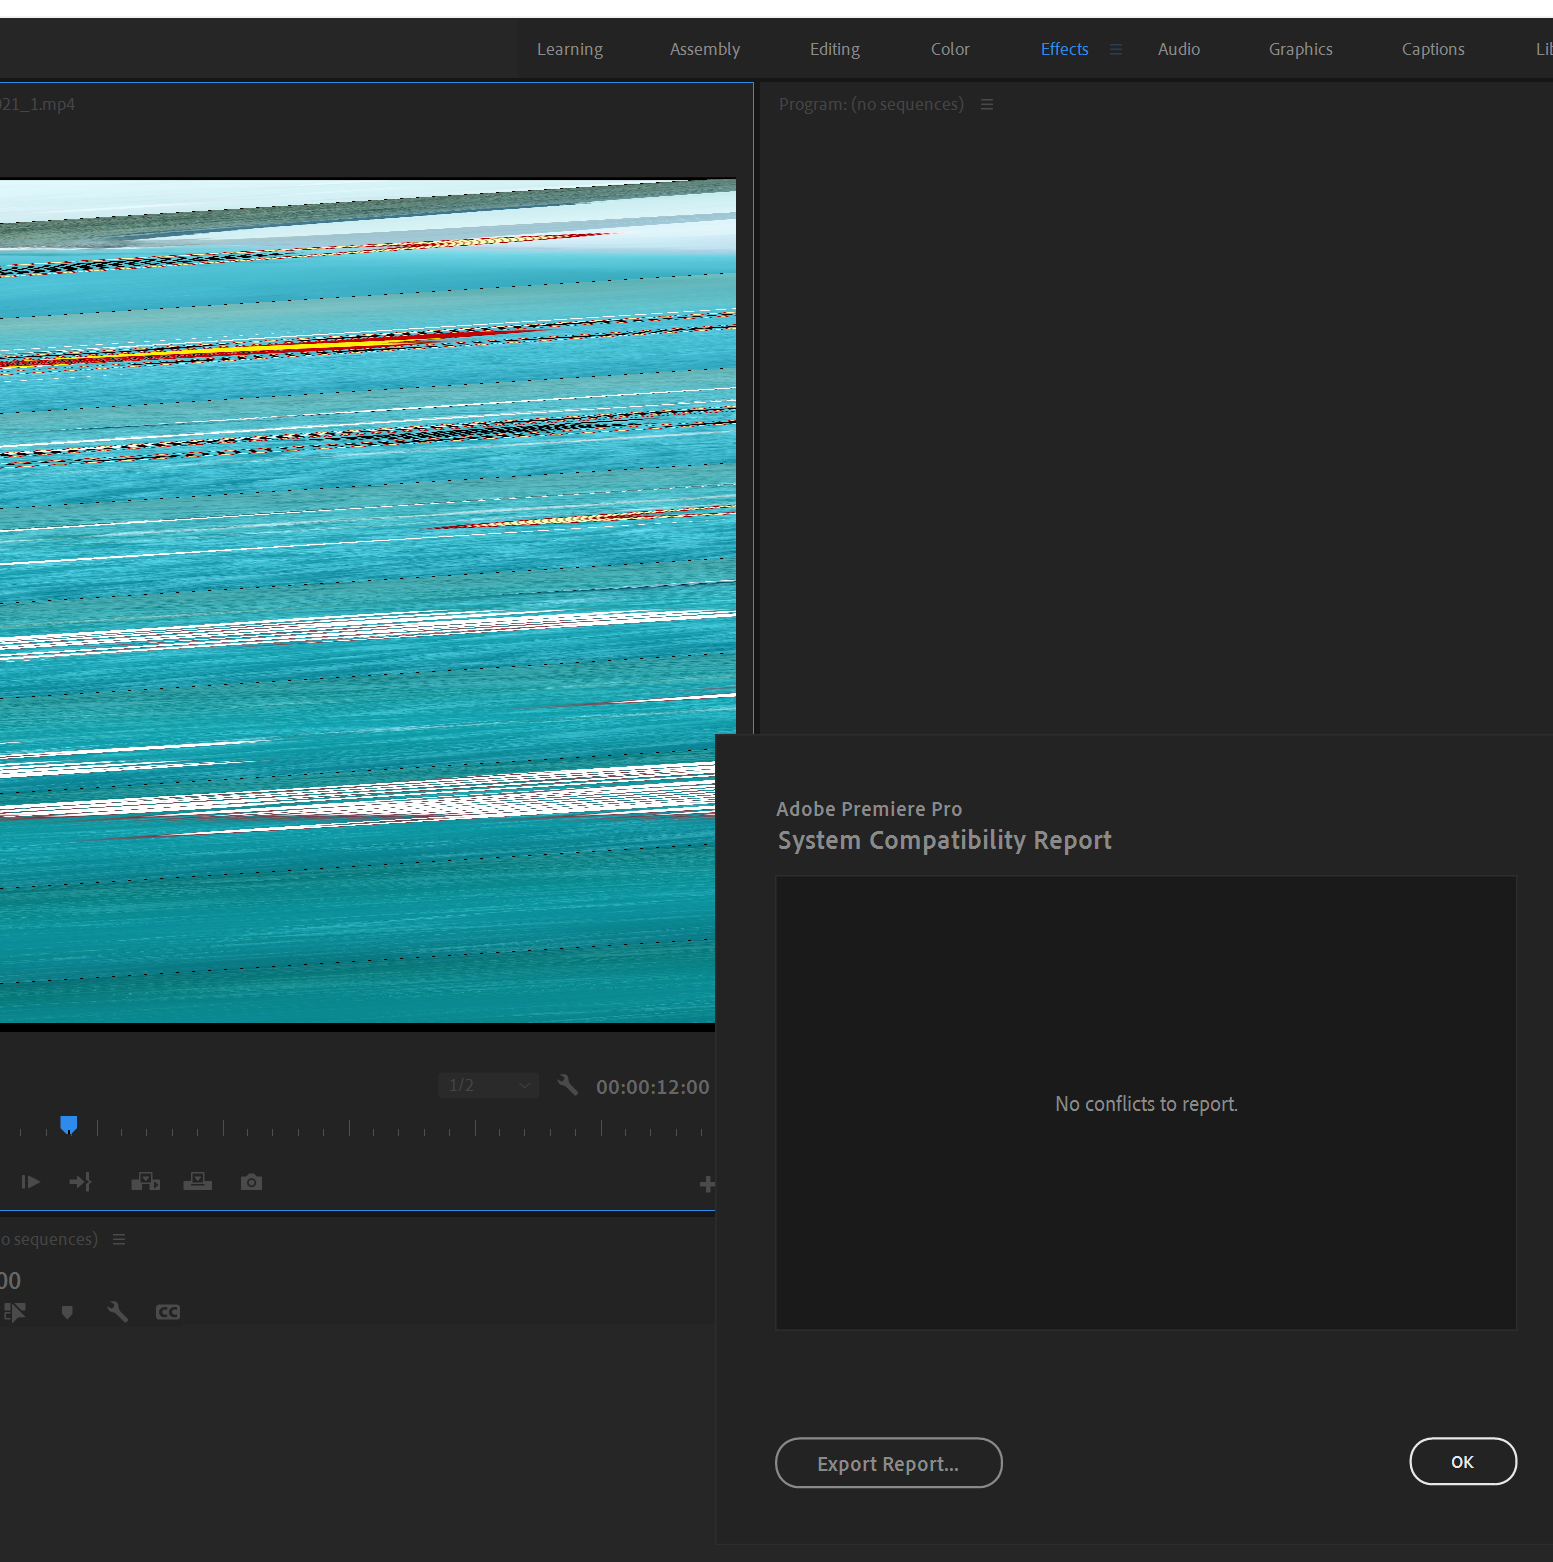Click the blue playhead on the ruler
The height and width of the screenshot is (1562, 1553).
click(x=68, y=1123)
